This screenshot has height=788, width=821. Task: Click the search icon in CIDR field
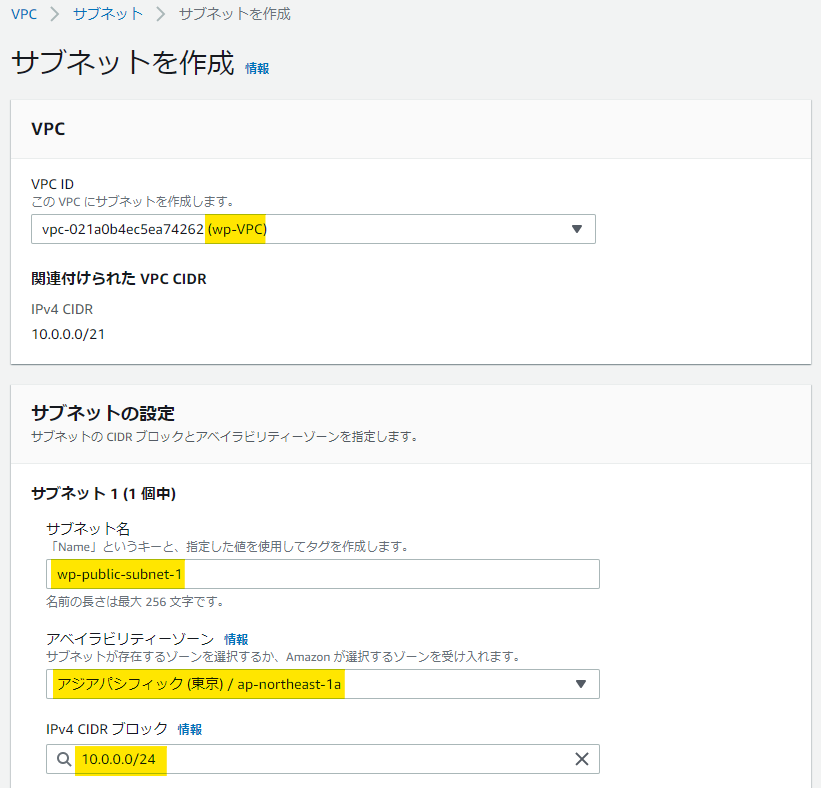pos(64,759)
